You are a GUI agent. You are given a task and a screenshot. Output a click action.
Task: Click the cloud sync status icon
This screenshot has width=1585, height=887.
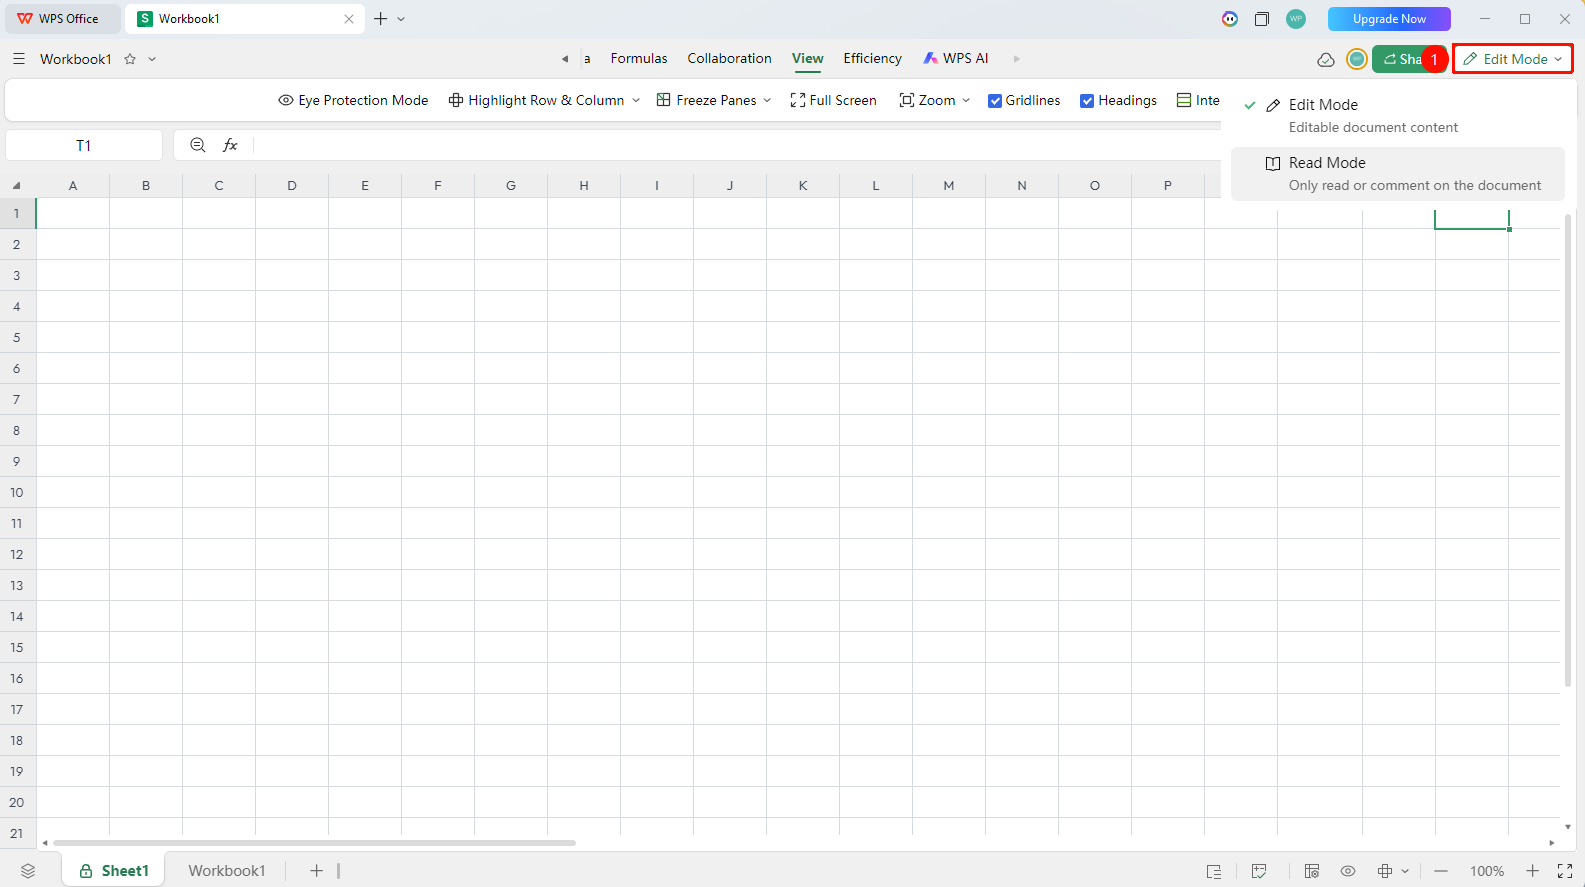(x=1326, y=59)
